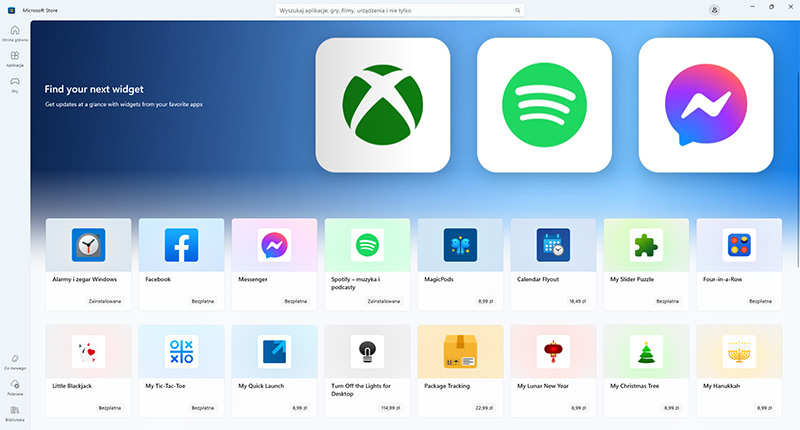Click the My Tic-Tac-Toe app icon
This screenshot has height=430, width=800.
pyautogui.click(x=181, y=351)
